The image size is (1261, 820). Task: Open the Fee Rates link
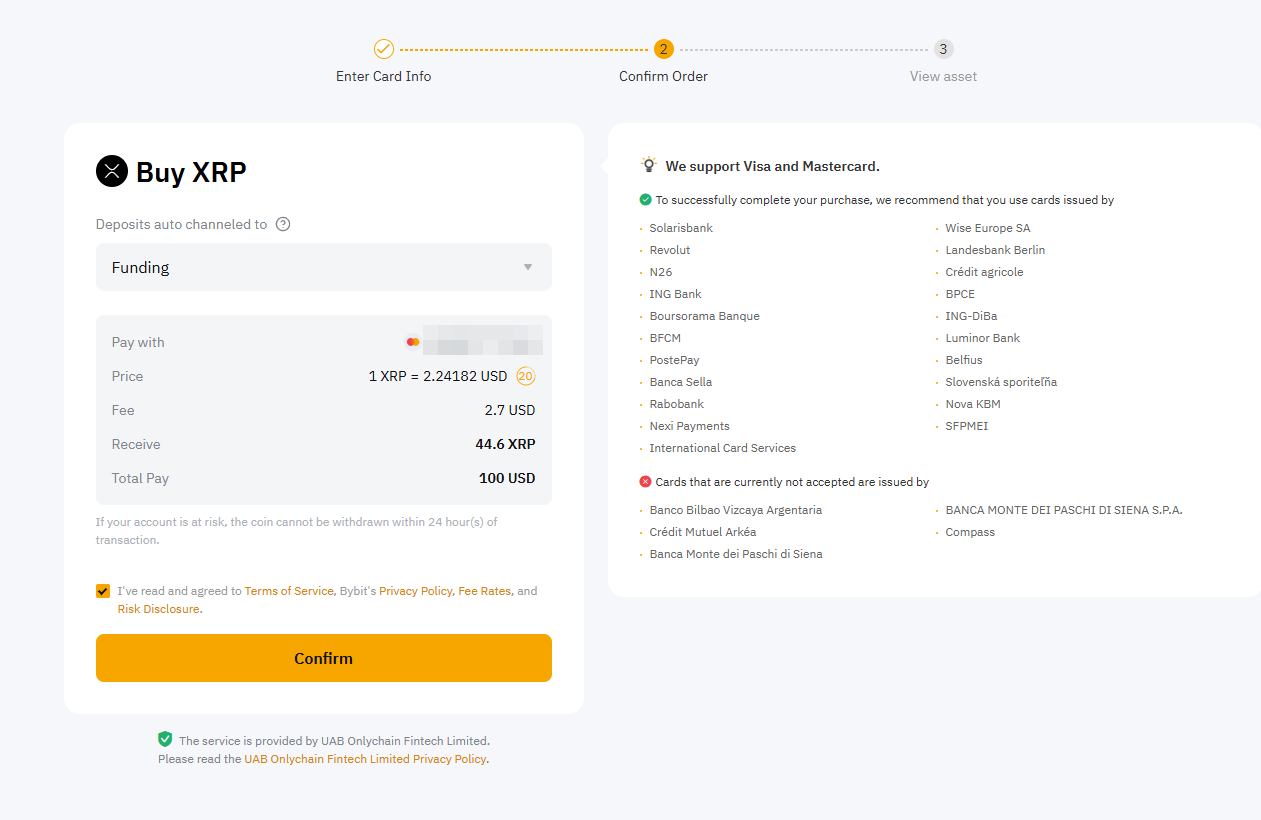[x=485, y=591]
